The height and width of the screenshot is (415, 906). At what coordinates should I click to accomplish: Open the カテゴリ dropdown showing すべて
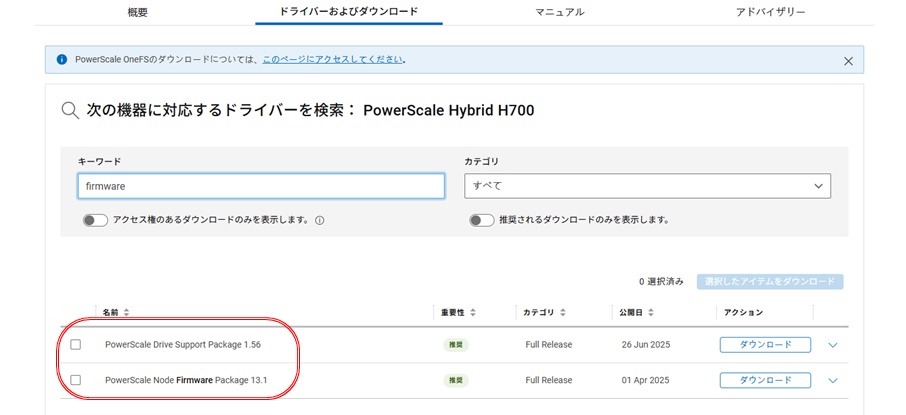(x=648, y=186)
